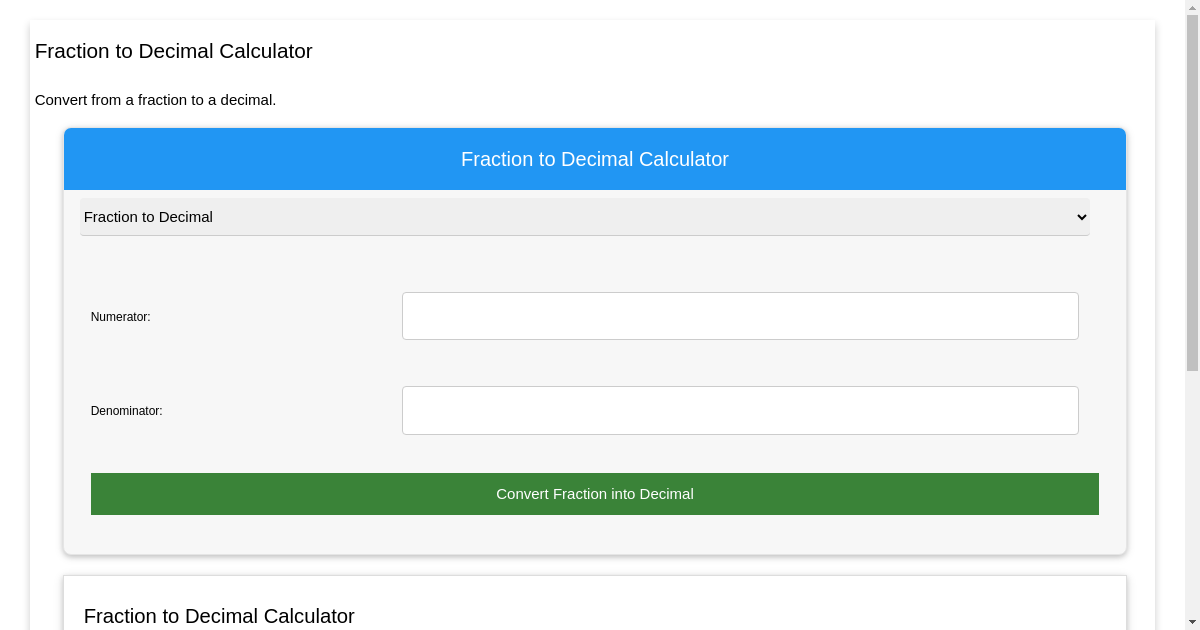Click the page title Fraction to Decimal Calculator

pyautogui.click(x=173, y=51)
